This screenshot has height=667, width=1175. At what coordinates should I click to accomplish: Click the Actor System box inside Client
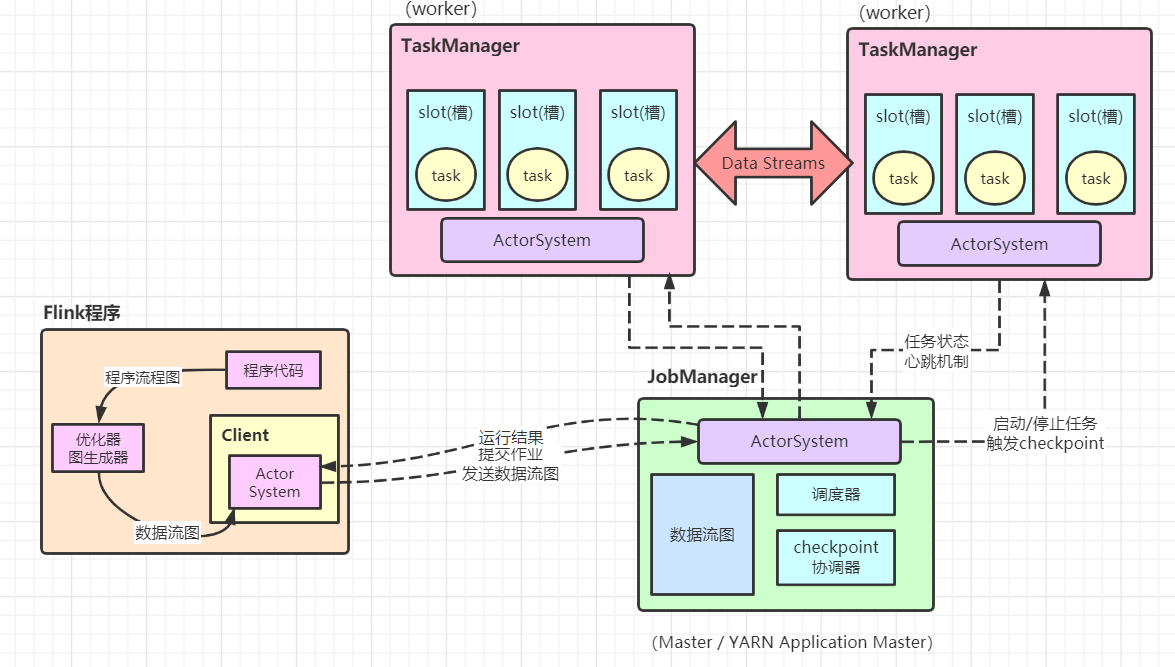275,482
